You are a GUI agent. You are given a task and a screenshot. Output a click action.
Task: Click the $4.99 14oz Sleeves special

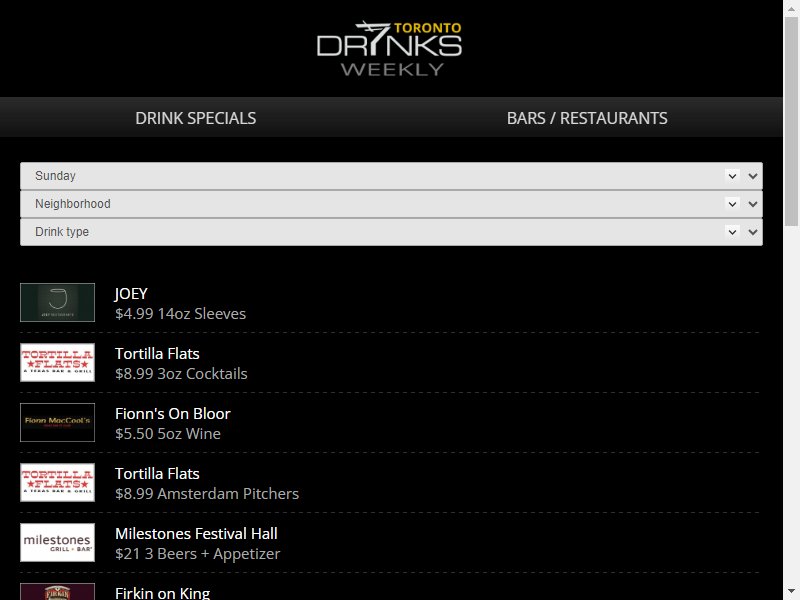click(181, 313)
